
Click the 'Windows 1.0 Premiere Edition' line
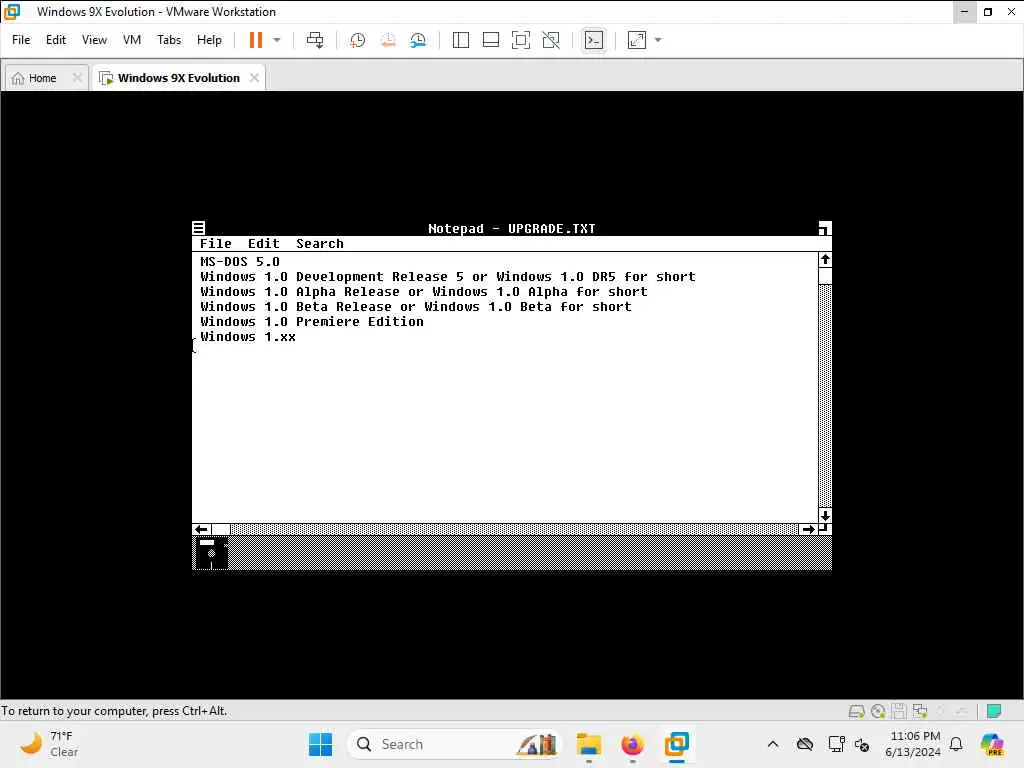click(312, 322)
